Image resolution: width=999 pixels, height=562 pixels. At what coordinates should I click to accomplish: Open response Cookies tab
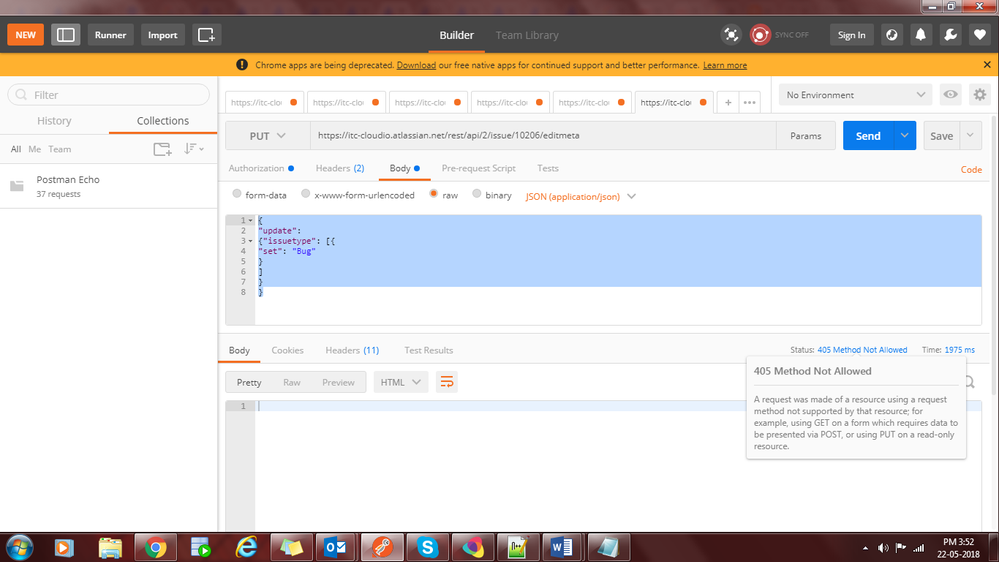(x=287, y=350)
